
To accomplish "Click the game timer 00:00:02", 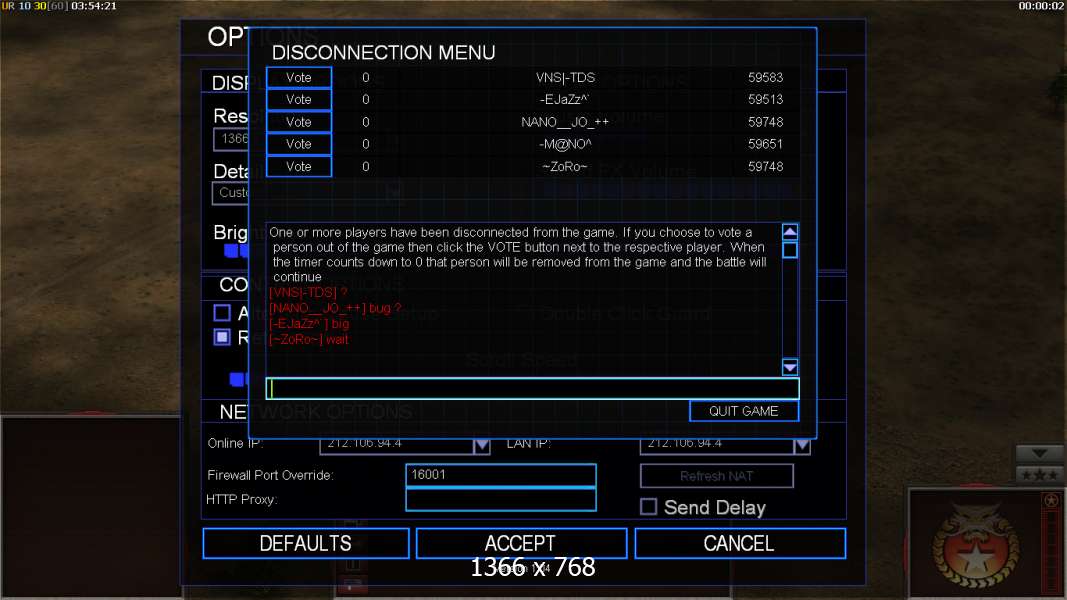I will tap(1041, 6).
